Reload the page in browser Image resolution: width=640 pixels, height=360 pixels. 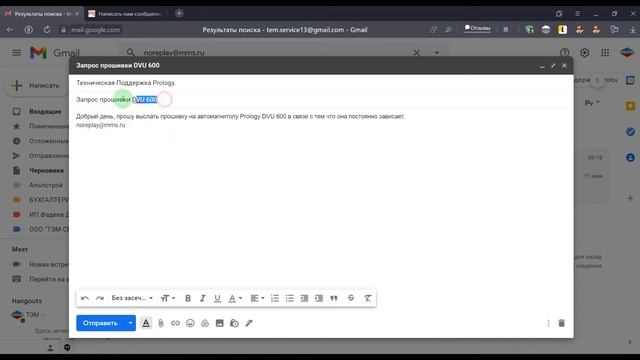[x=47, y=30]
